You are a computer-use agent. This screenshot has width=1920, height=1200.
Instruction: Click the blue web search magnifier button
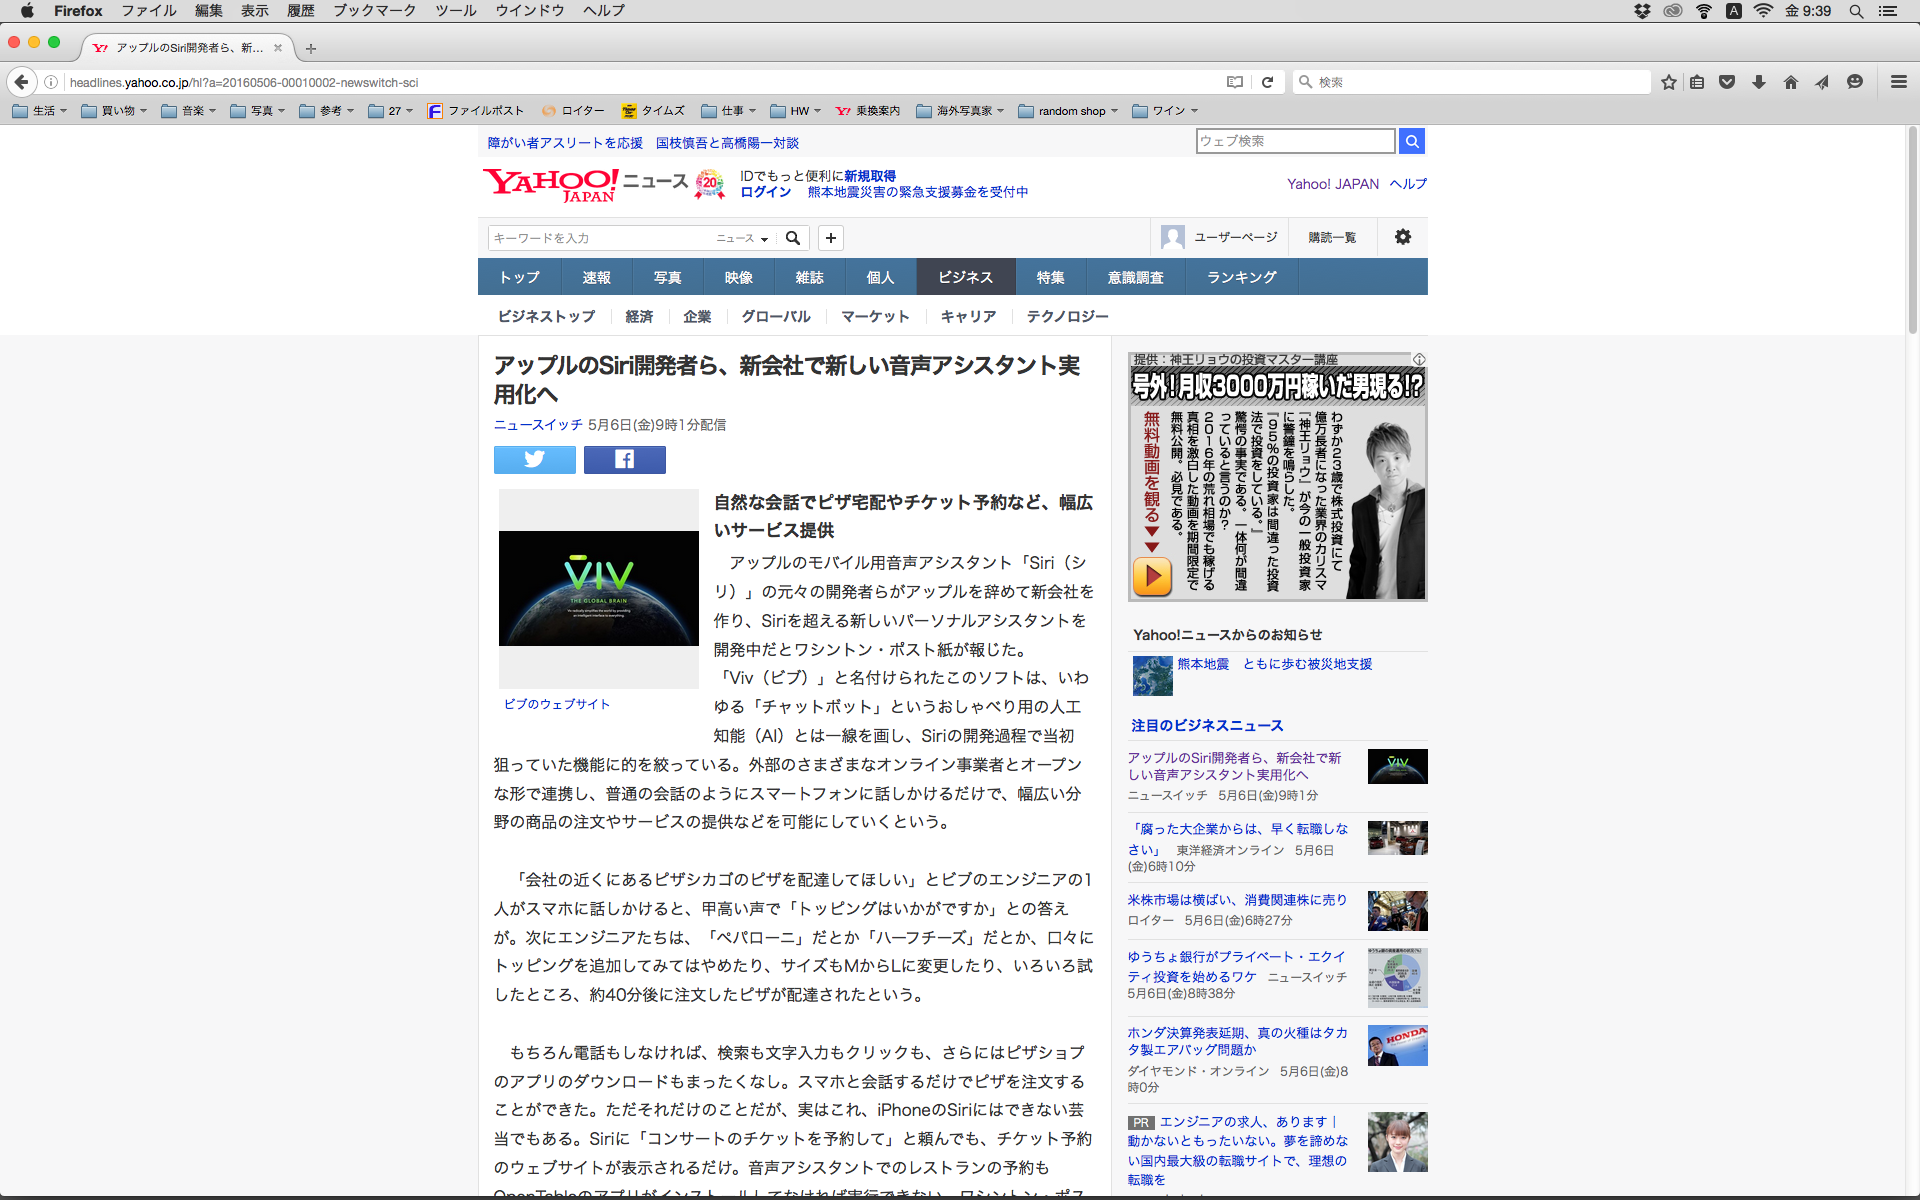point(1411,141)
